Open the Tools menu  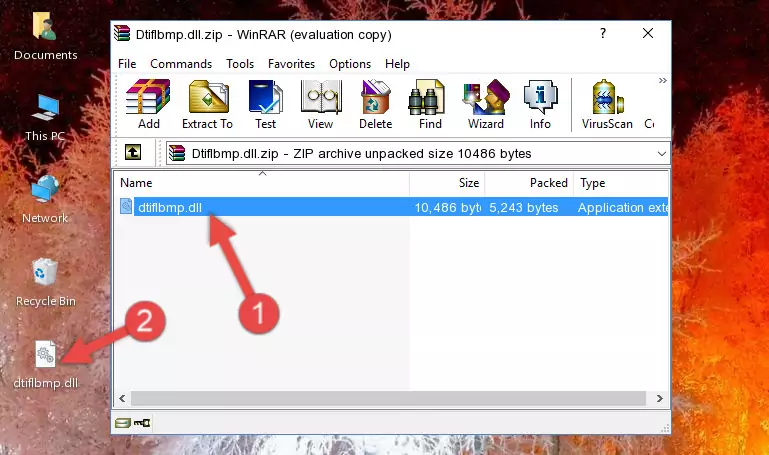(240, 64)
